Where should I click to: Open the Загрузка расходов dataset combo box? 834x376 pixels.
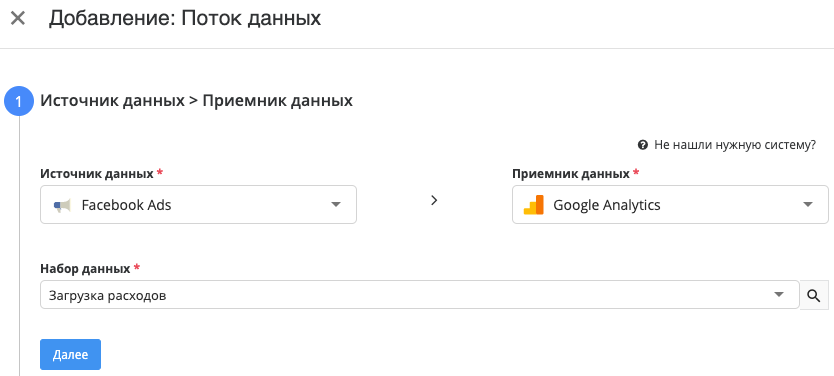click(x=420, y=295)
